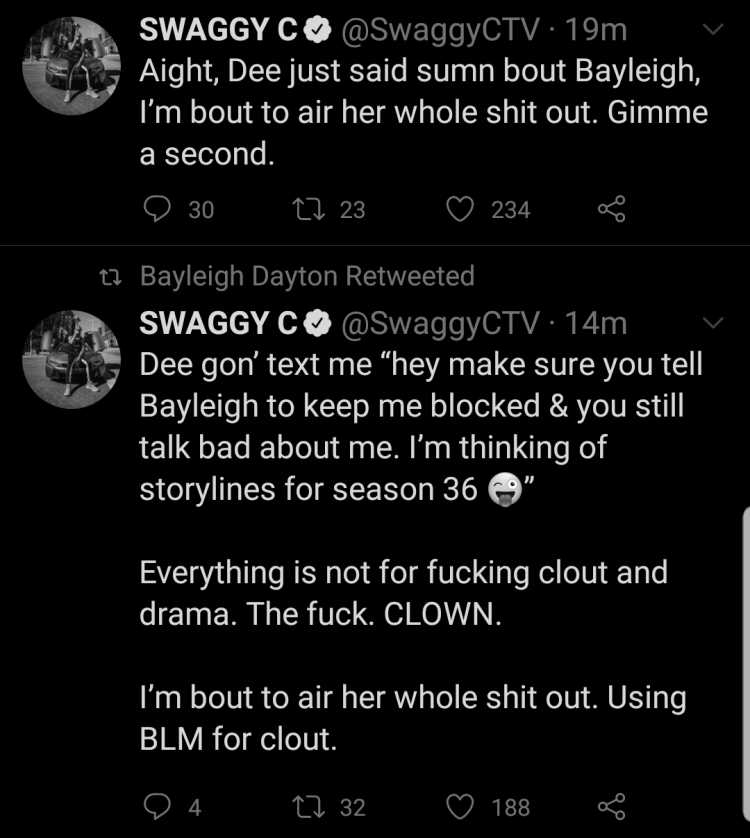This screenshot has width=750, height=838.
Task: Click the verified badge on second tweet
Action: coord(318,323)
